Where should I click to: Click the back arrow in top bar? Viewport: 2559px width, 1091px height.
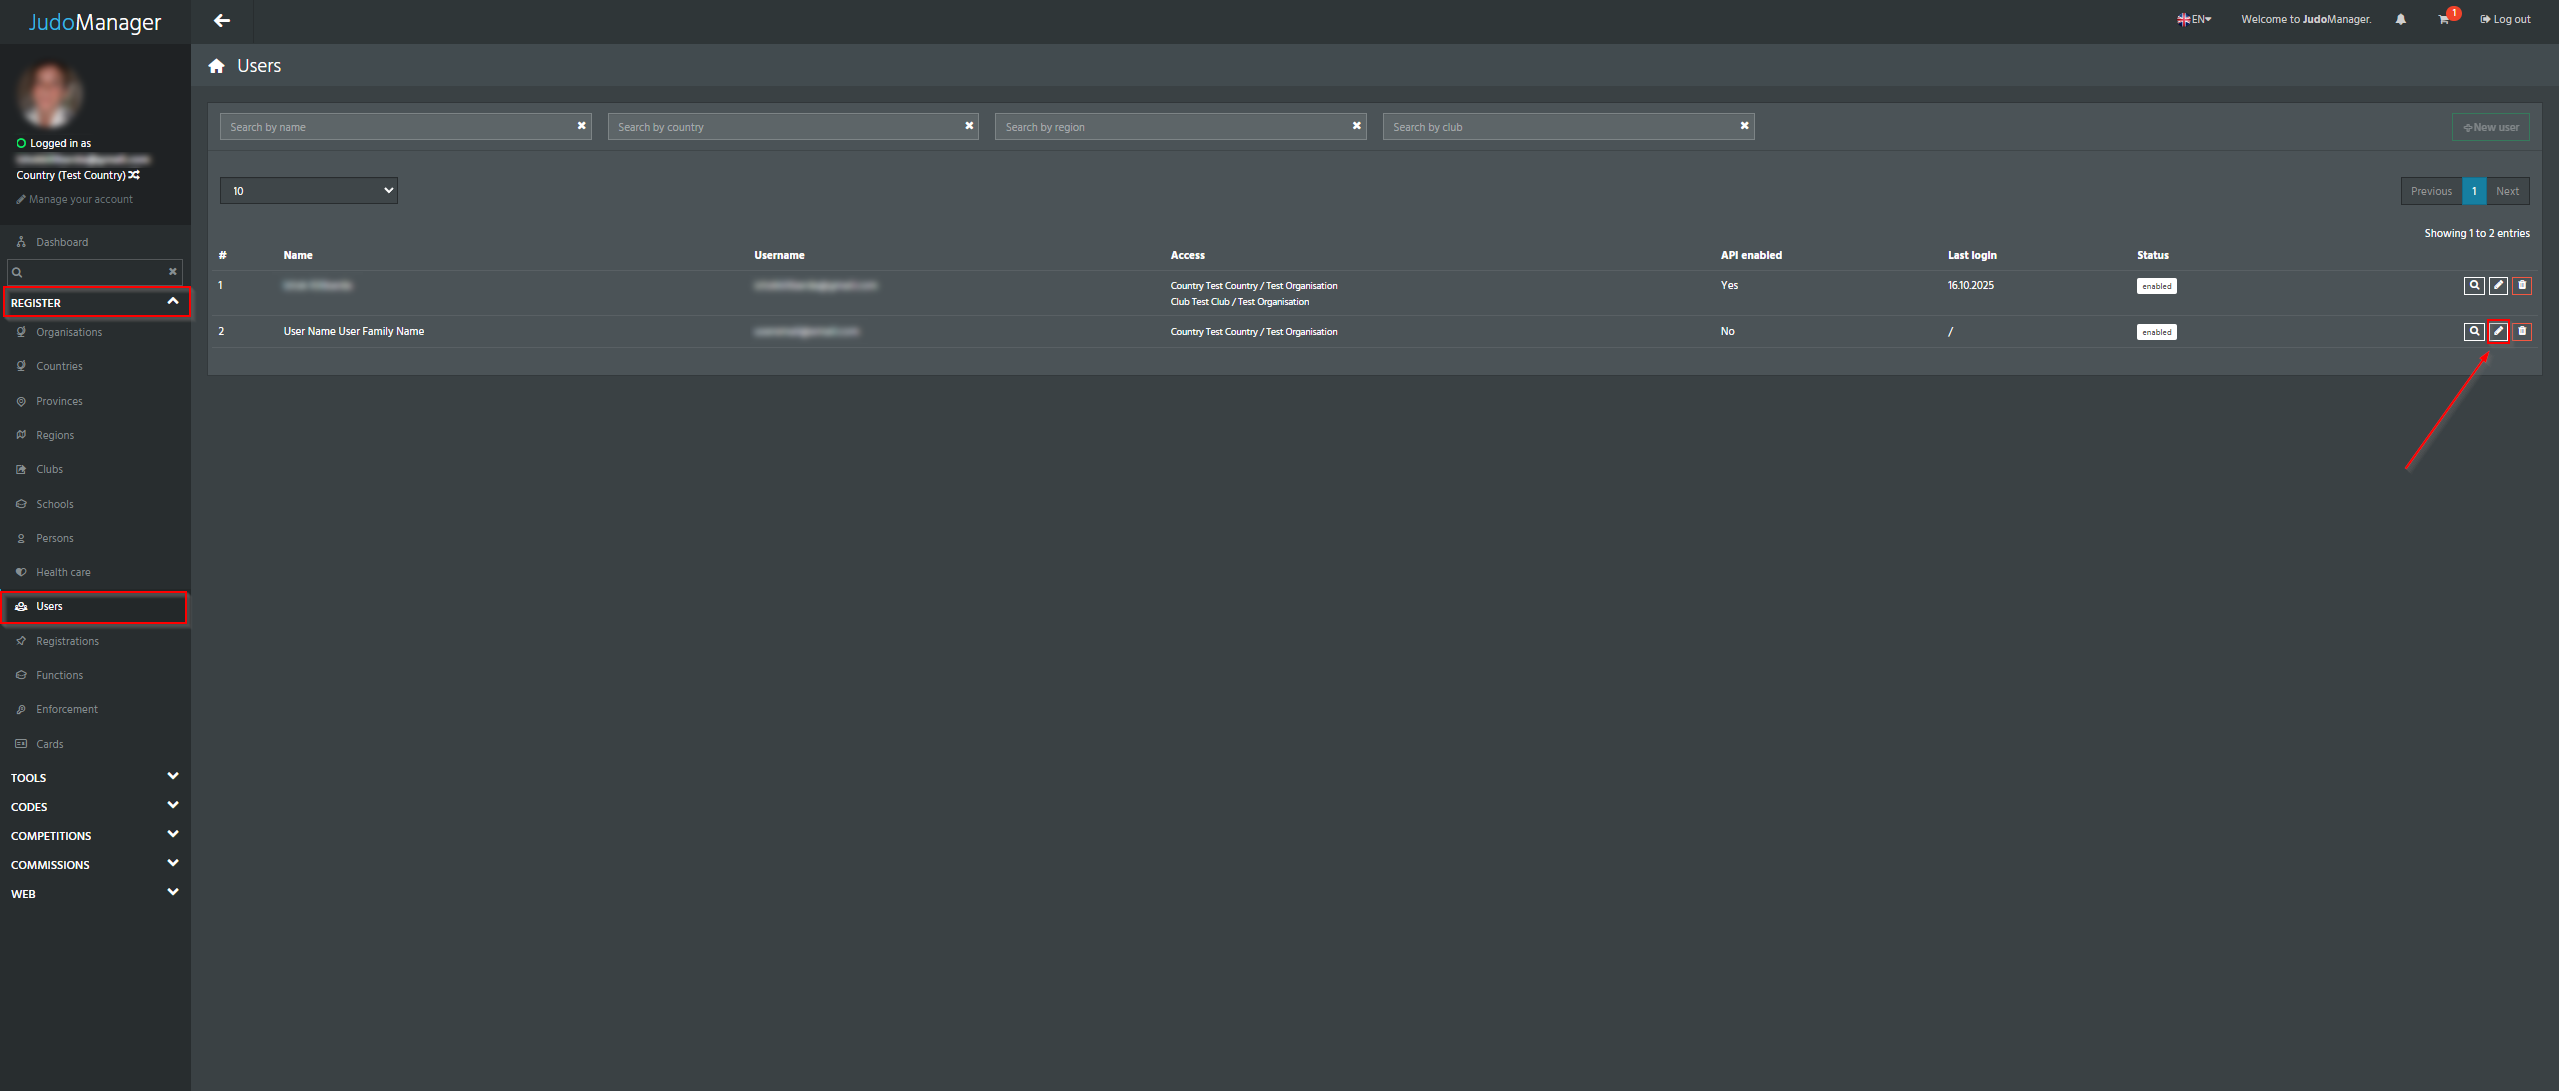(222, 20)
